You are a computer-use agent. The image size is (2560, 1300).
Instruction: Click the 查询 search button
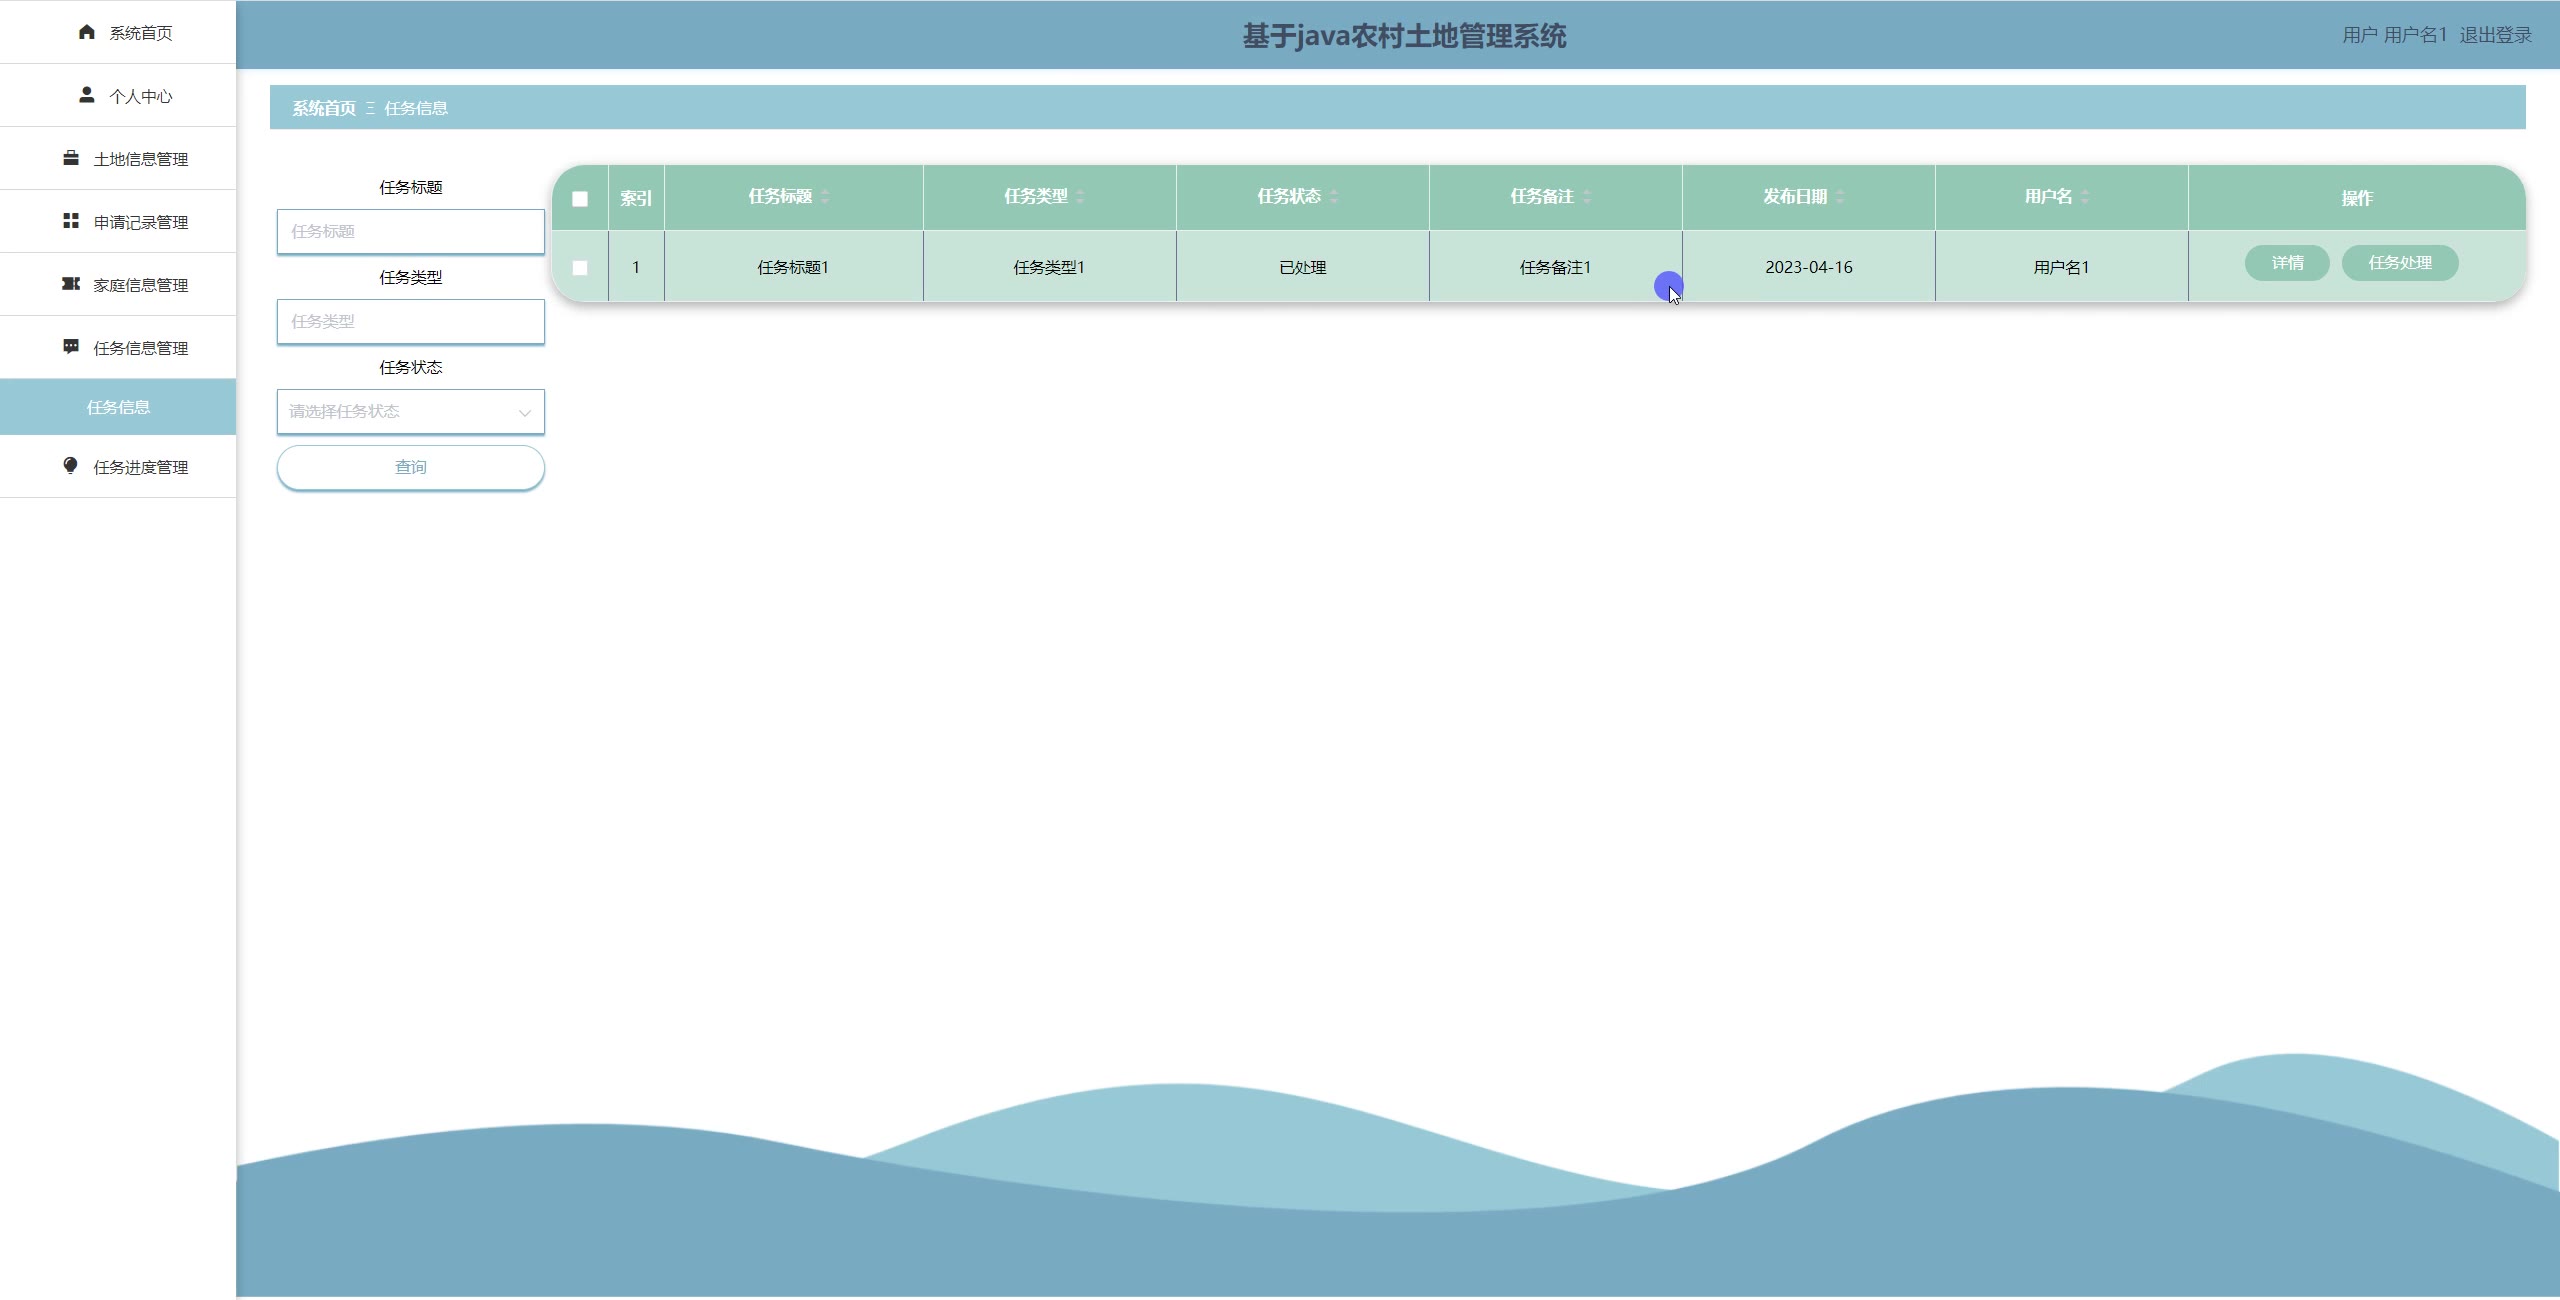point(410,467)
